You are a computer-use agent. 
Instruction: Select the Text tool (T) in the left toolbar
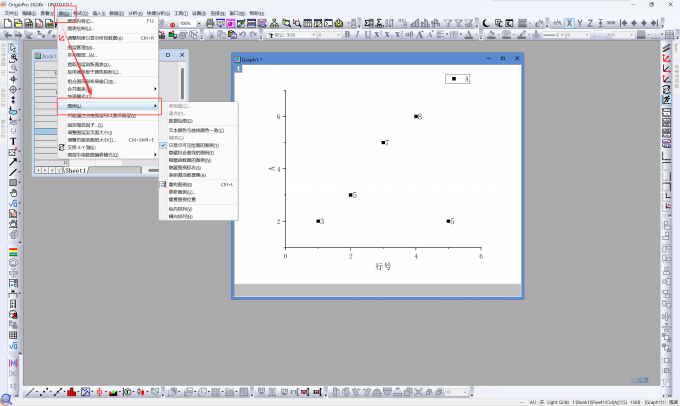[13, 141]
